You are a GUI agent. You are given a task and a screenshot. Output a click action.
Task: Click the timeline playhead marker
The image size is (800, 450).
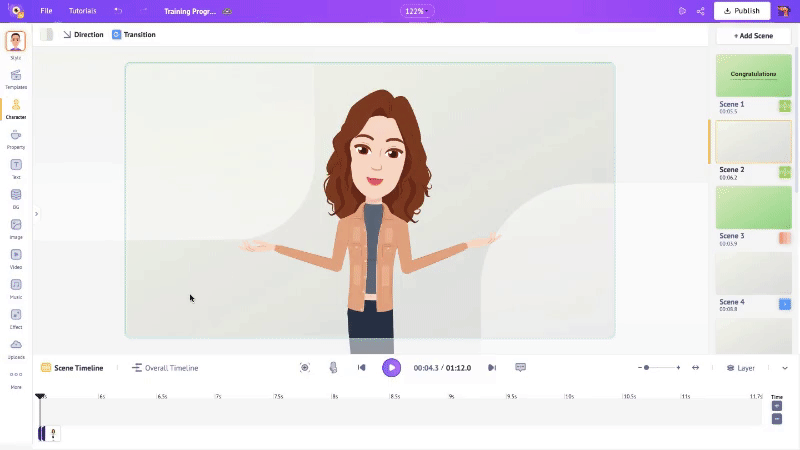coord(40,396)
